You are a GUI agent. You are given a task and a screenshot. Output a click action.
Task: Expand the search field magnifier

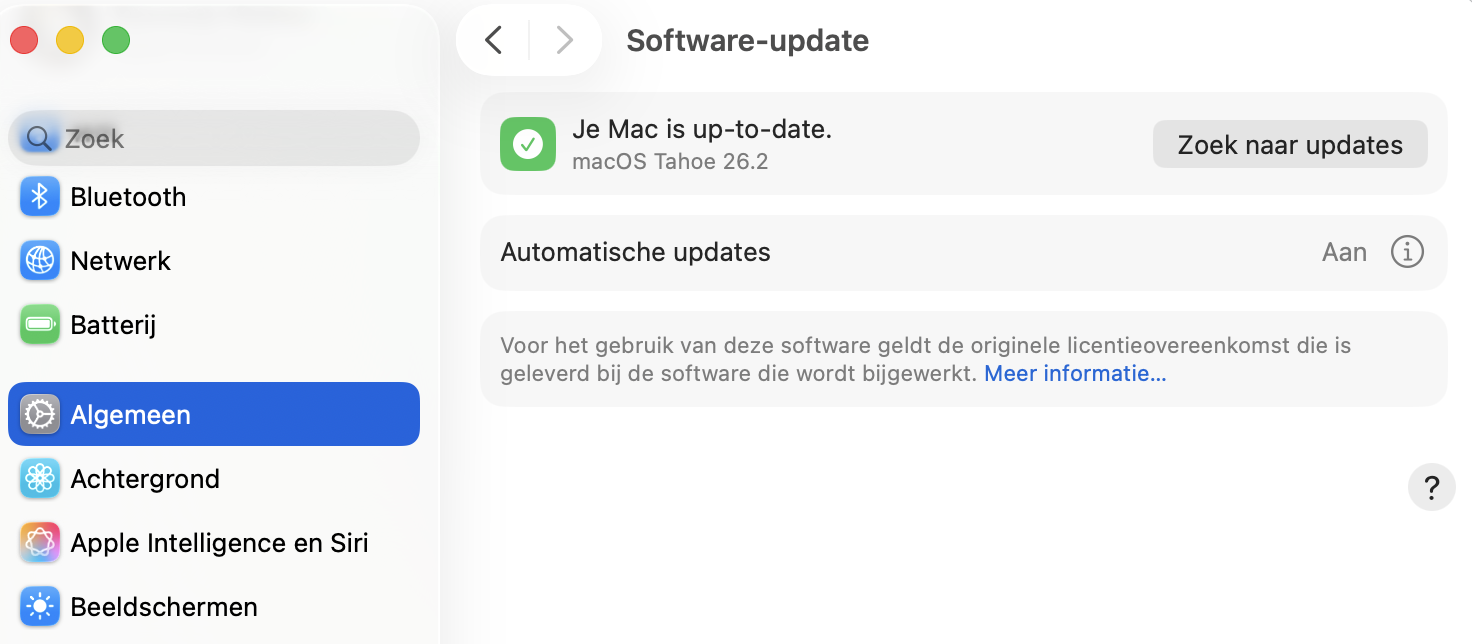coord(38,137)
